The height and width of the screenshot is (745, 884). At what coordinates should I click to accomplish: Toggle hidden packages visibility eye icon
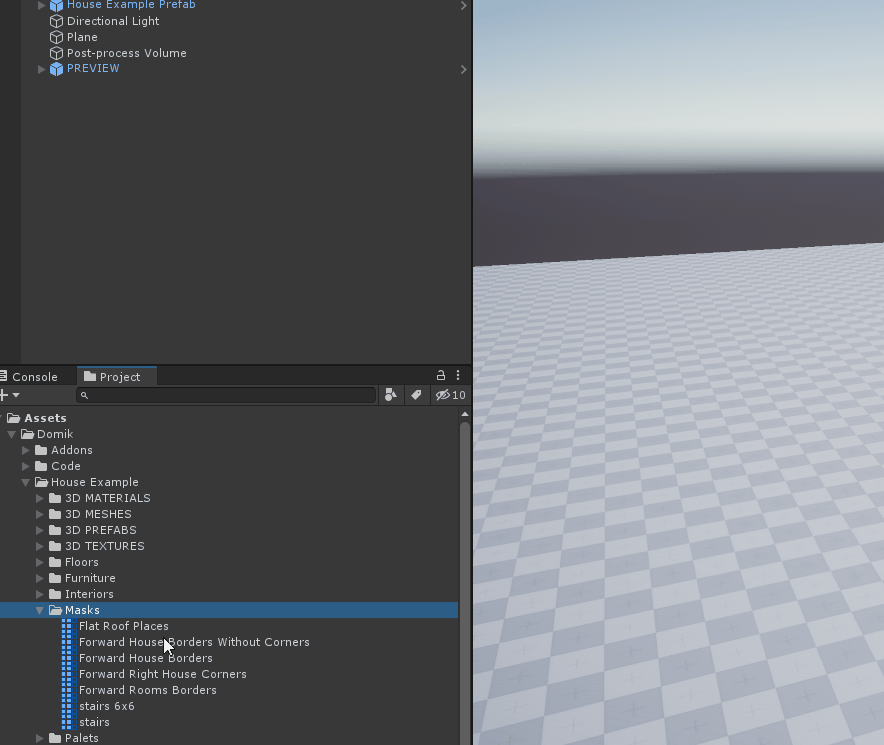[x=450, y=395]
